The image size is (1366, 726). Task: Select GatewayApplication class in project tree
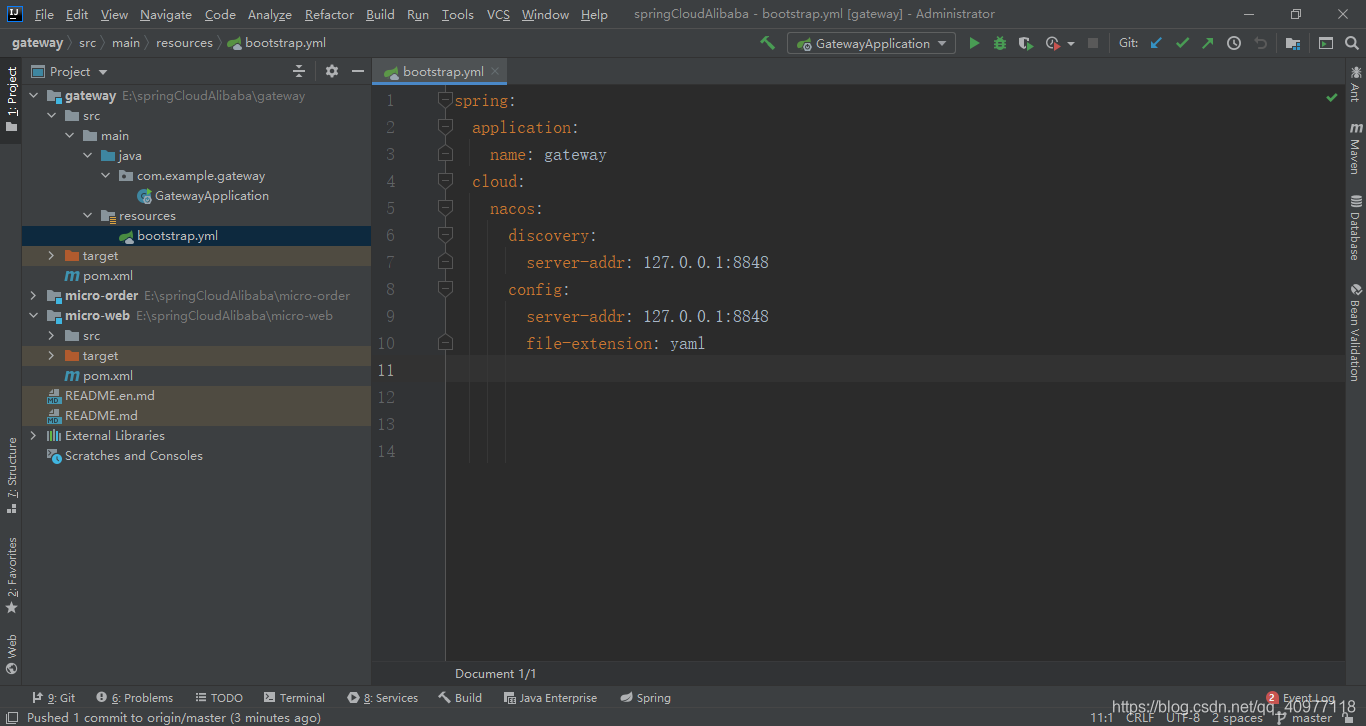point(203,196)
